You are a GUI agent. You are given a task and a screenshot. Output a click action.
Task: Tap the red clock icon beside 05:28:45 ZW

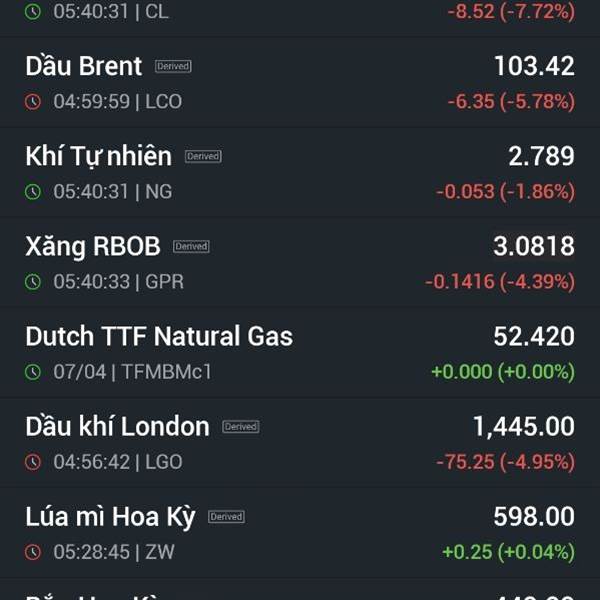tap(33, 552)
